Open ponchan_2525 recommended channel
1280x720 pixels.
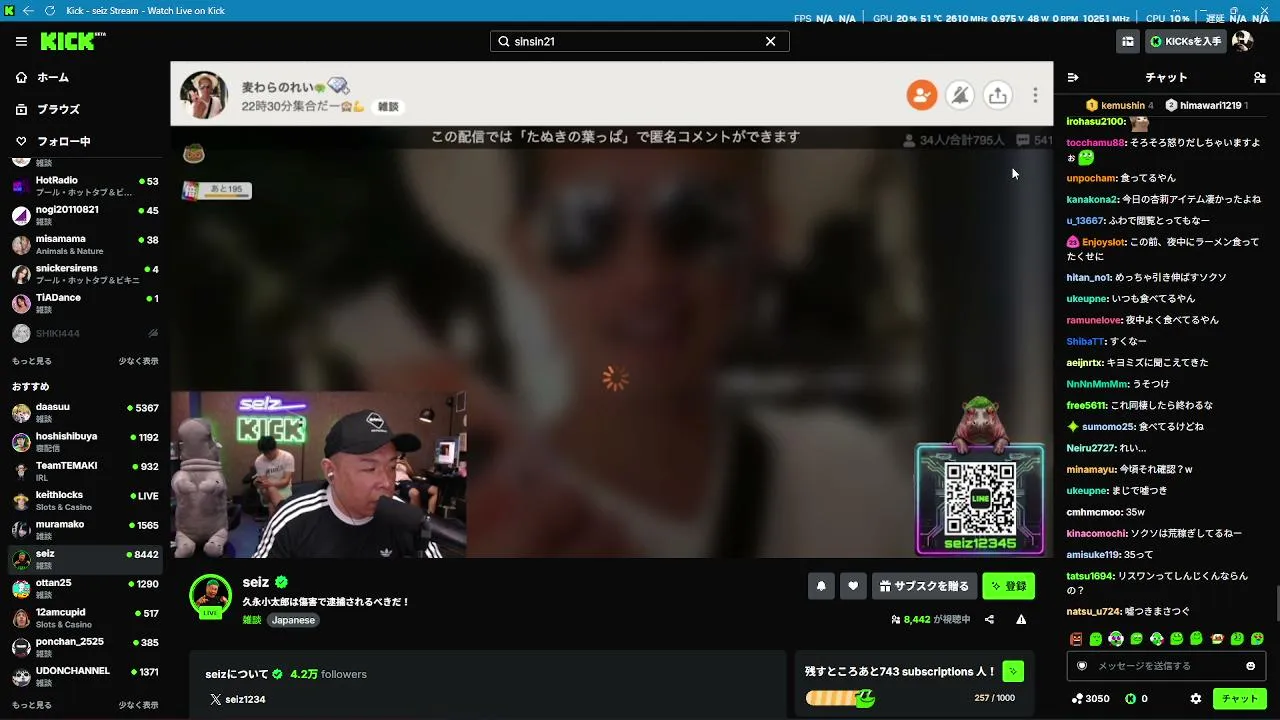point(86,647)
